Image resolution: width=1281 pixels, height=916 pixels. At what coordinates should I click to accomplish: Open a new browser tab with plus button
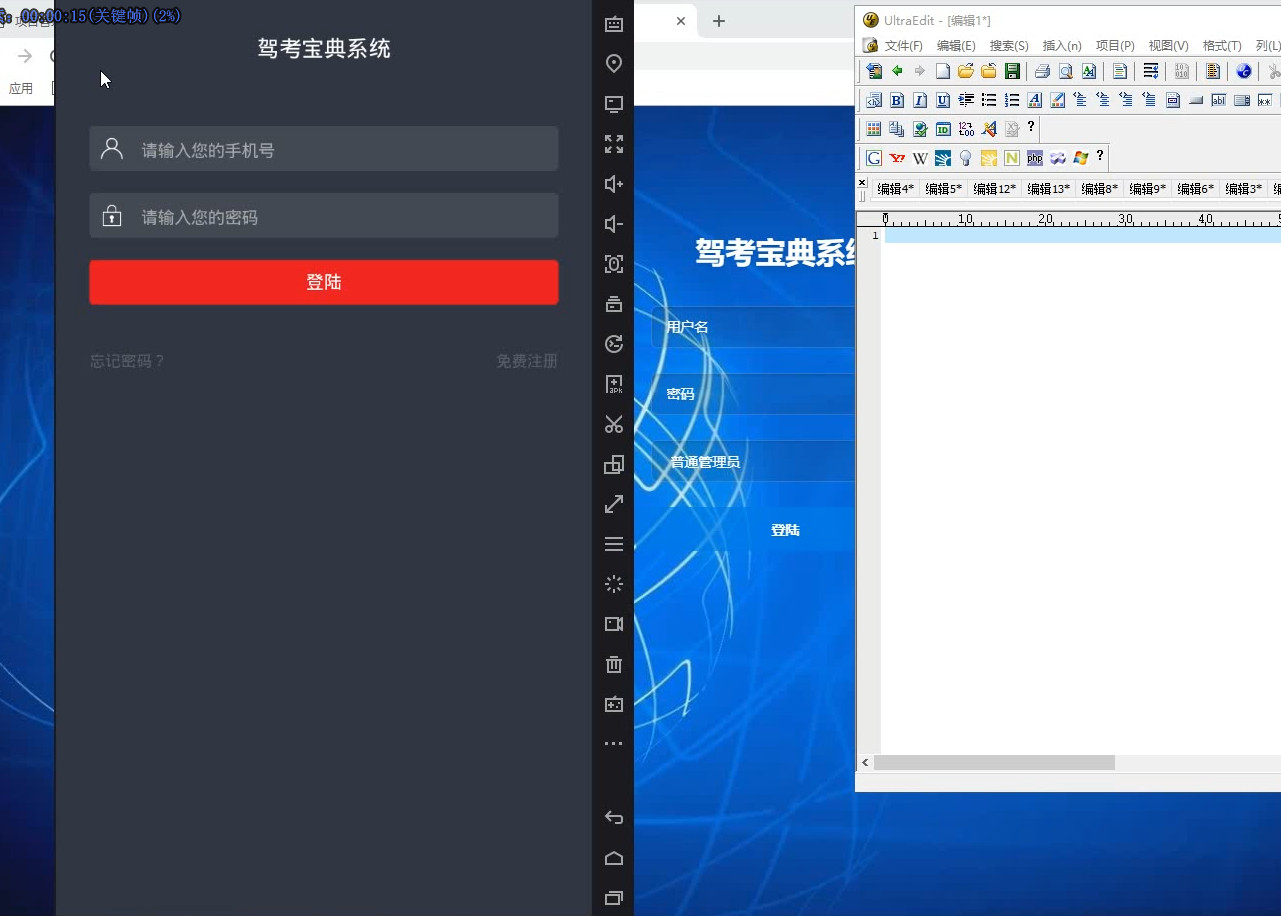(x=718, y=21)
